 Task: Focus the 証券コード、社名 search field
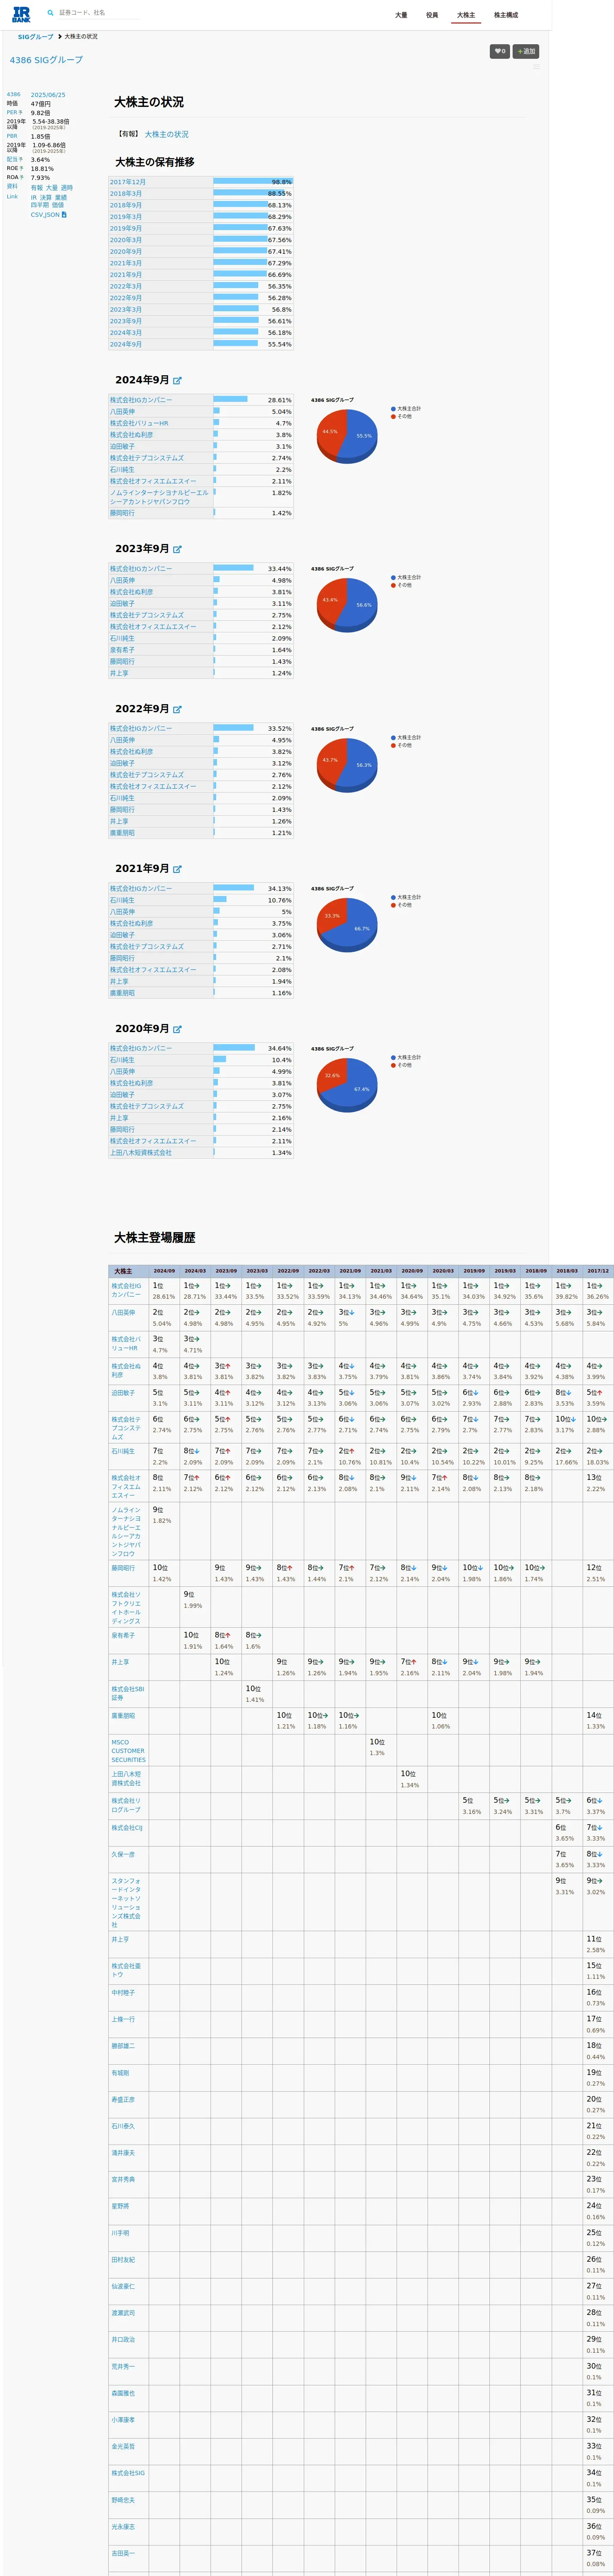coord(98,13)
